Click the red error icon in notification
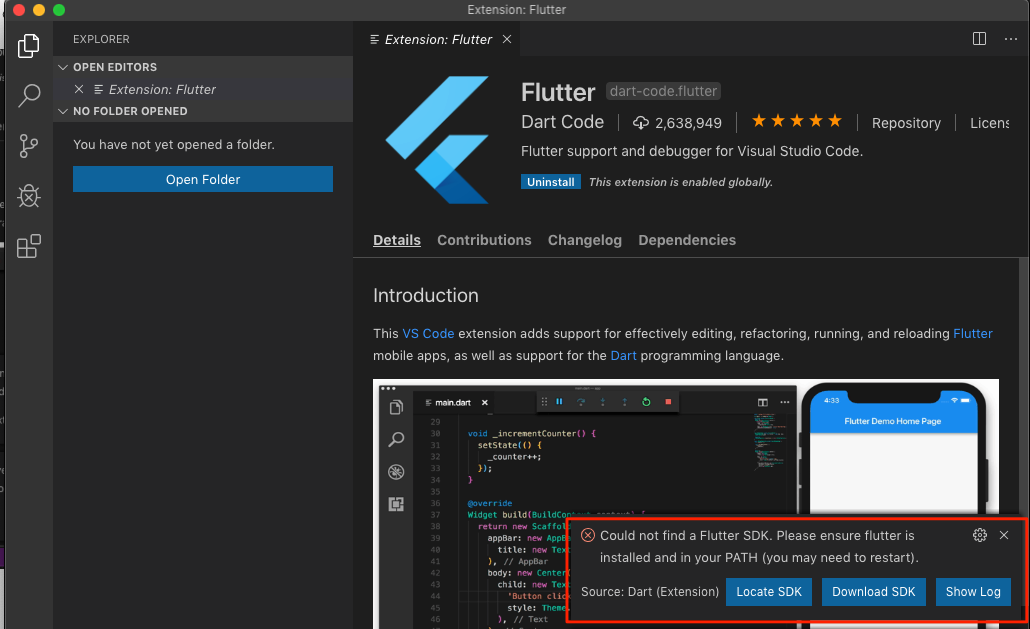1030x629 pixels. 588,535
